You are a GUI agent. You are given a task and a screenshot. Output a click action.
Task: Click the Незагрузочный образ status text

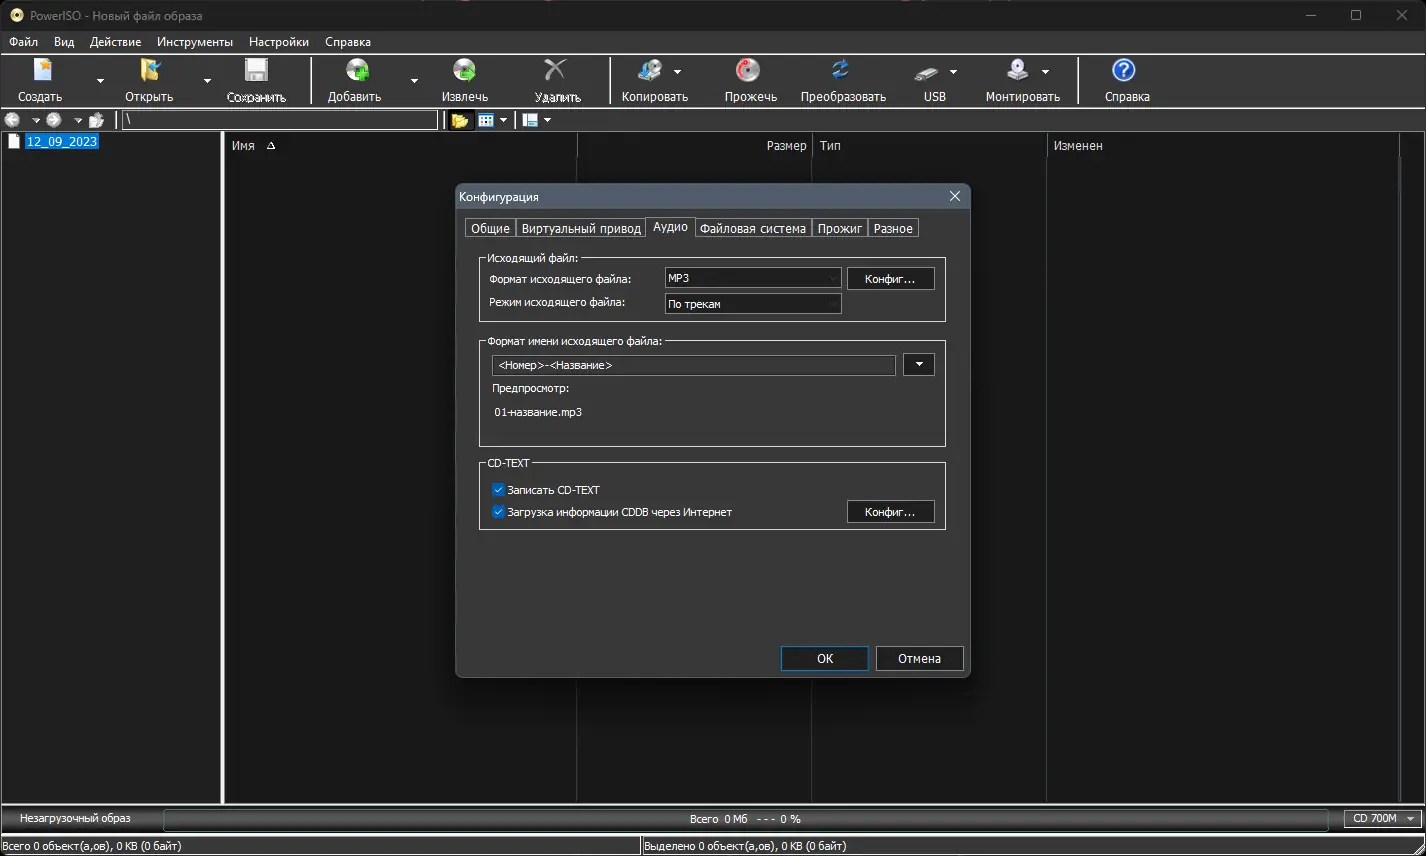[x=75, y=818]
